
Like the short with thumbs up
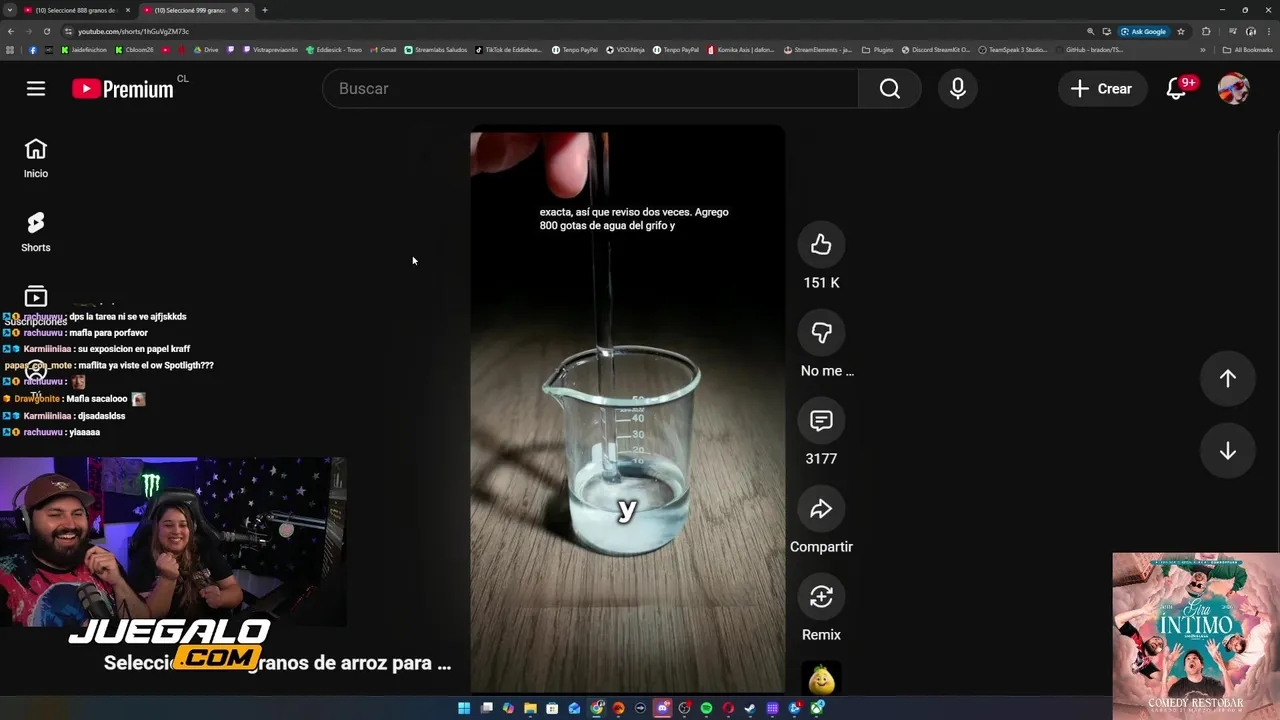click(x=821, y=245)
